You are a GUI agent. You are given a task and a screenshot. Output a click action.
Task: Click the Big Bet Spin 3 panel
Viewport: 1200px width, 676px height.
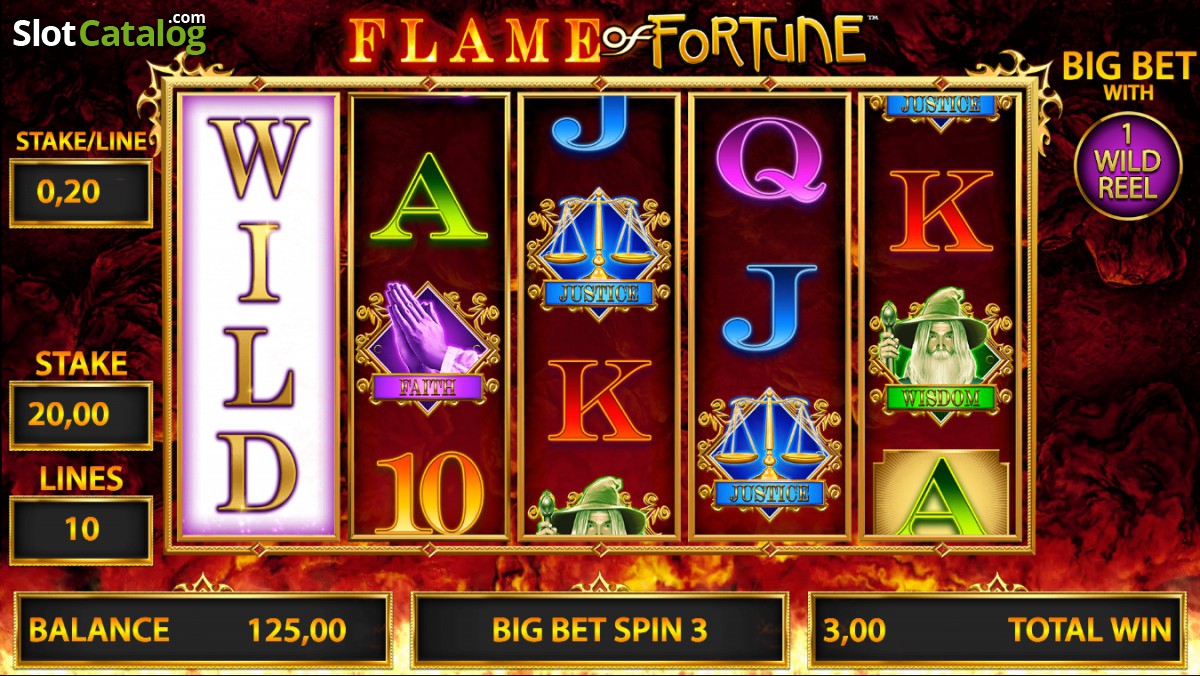tap(599, 630)
